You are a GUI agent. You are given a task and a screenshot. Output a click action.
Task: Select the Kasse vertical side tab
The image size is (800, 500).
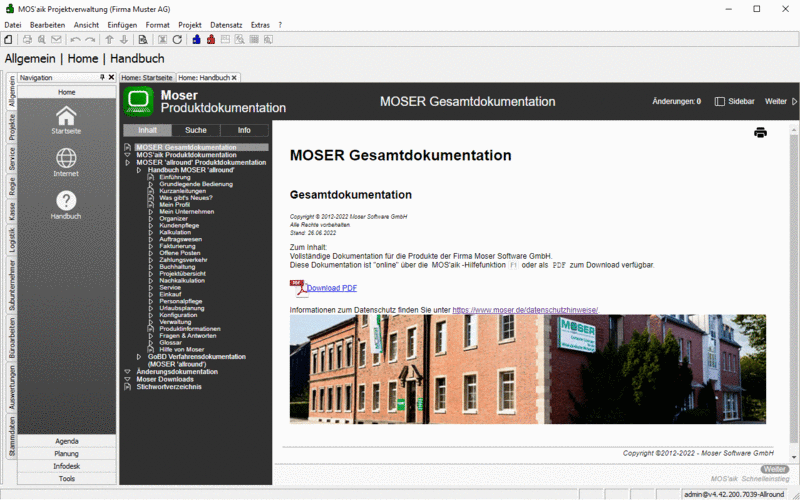12,212
